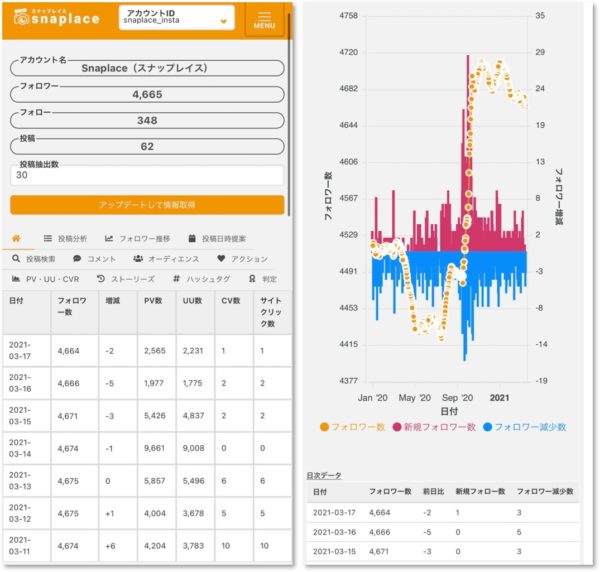
Task: Click the コメント speech bubble icon
Action: tap(77, 259)
